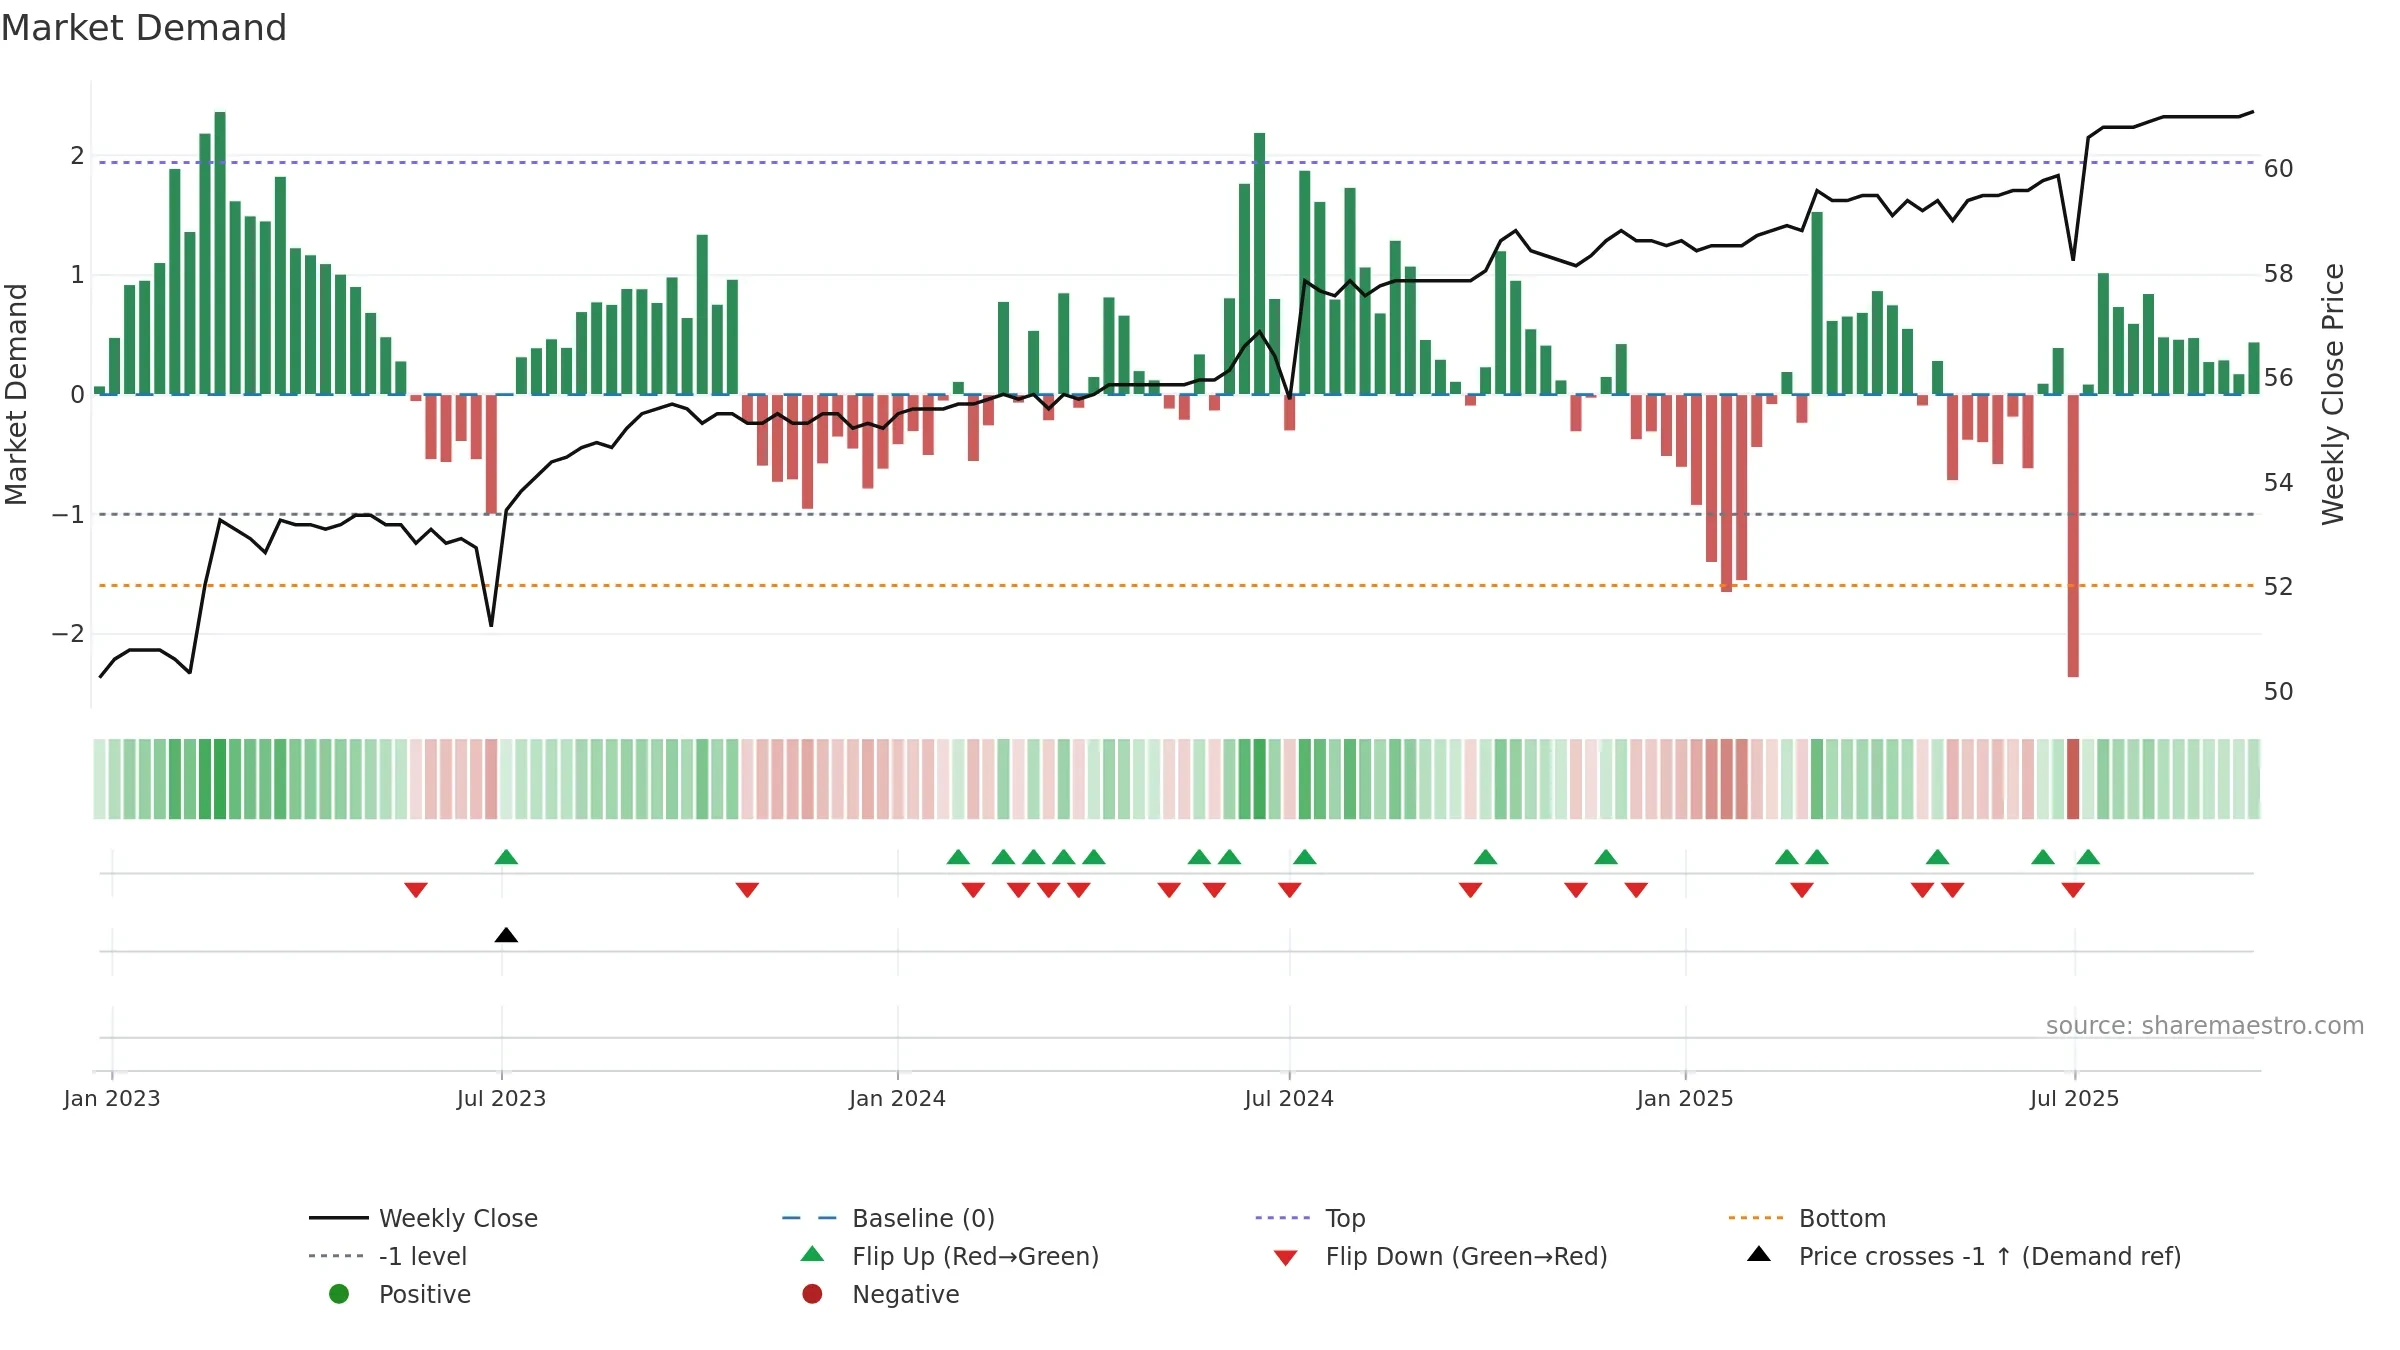Click the Jan 2023 x-axis label
2400x1350 pixels.
[112, 1098]
